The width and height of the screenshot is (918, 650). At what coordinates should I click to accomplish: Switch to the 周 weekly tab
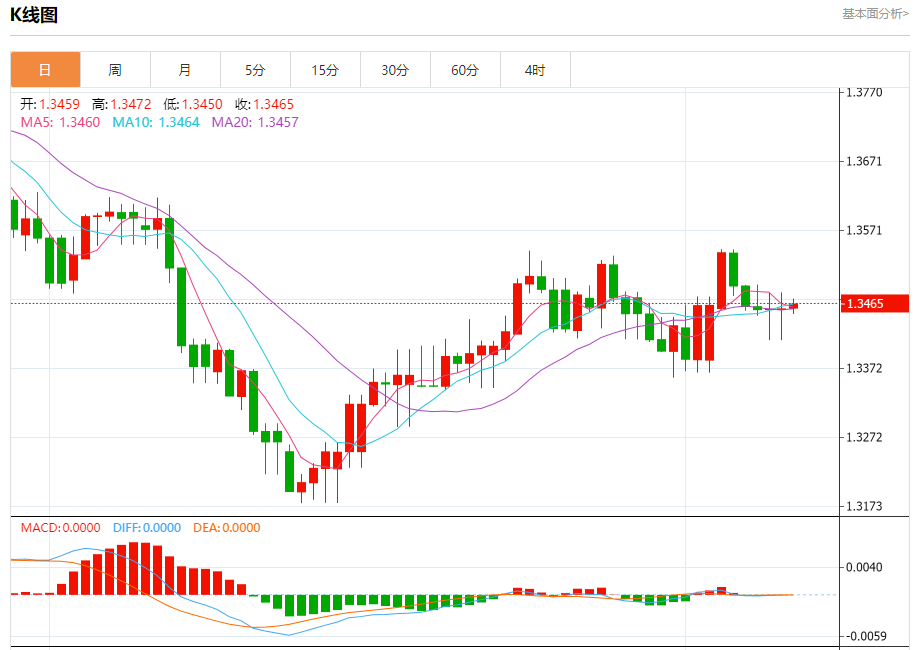(115, 70)
